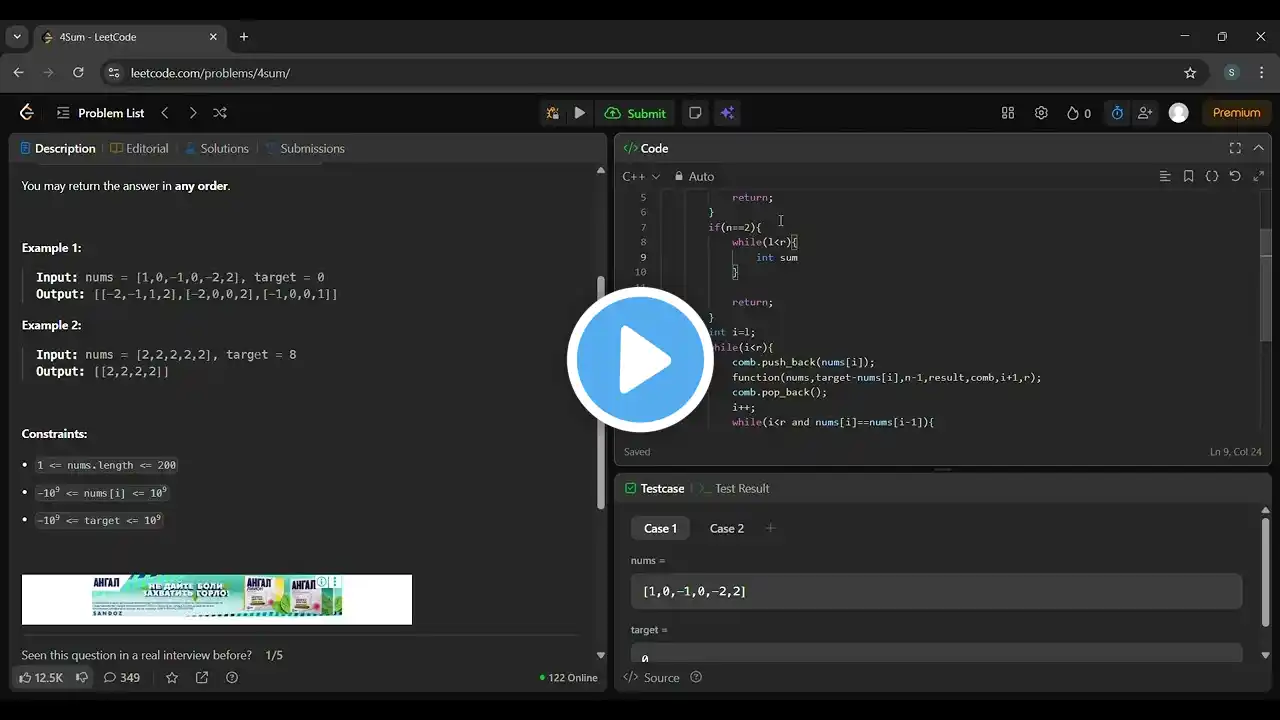The width and height of the screenshot is (1280, 720).
Task: Click the debug icon beside Run
Action: point(552,113)
